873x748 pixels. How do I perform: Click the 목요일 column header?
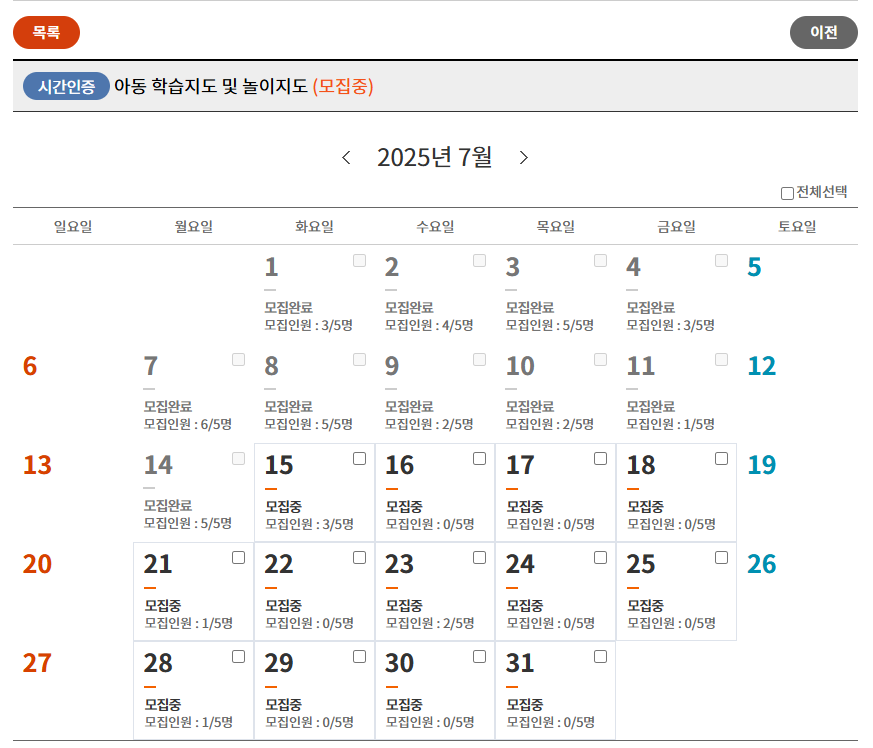click(556, 227)
